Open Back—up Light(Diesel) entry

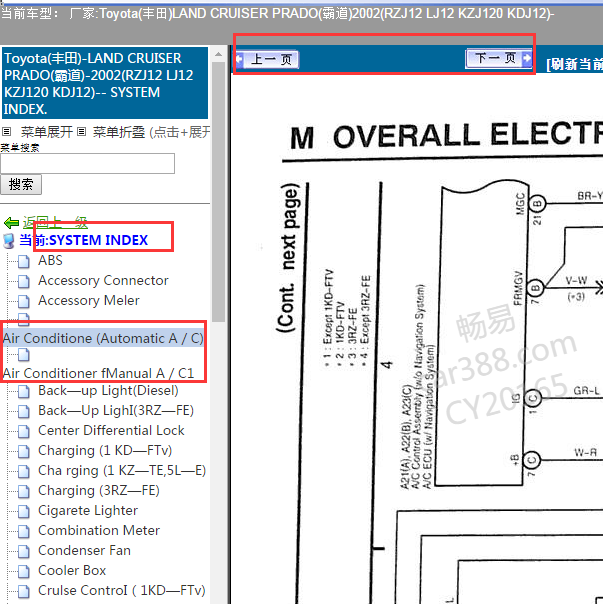click(x=108, y=391)
